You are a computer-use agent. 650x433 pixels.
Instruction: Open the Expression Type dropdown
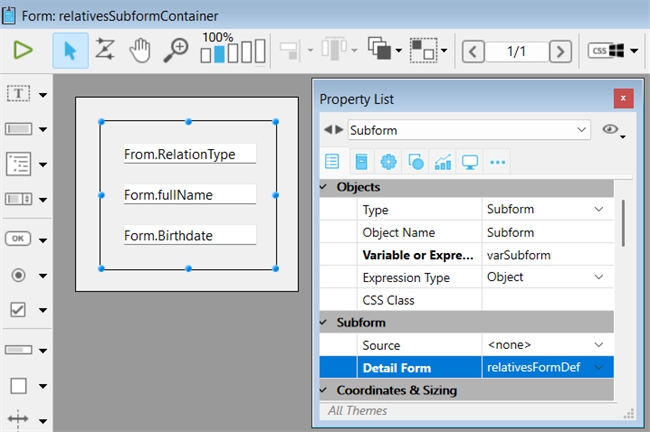pyautogui.click(x=598, y=277)
